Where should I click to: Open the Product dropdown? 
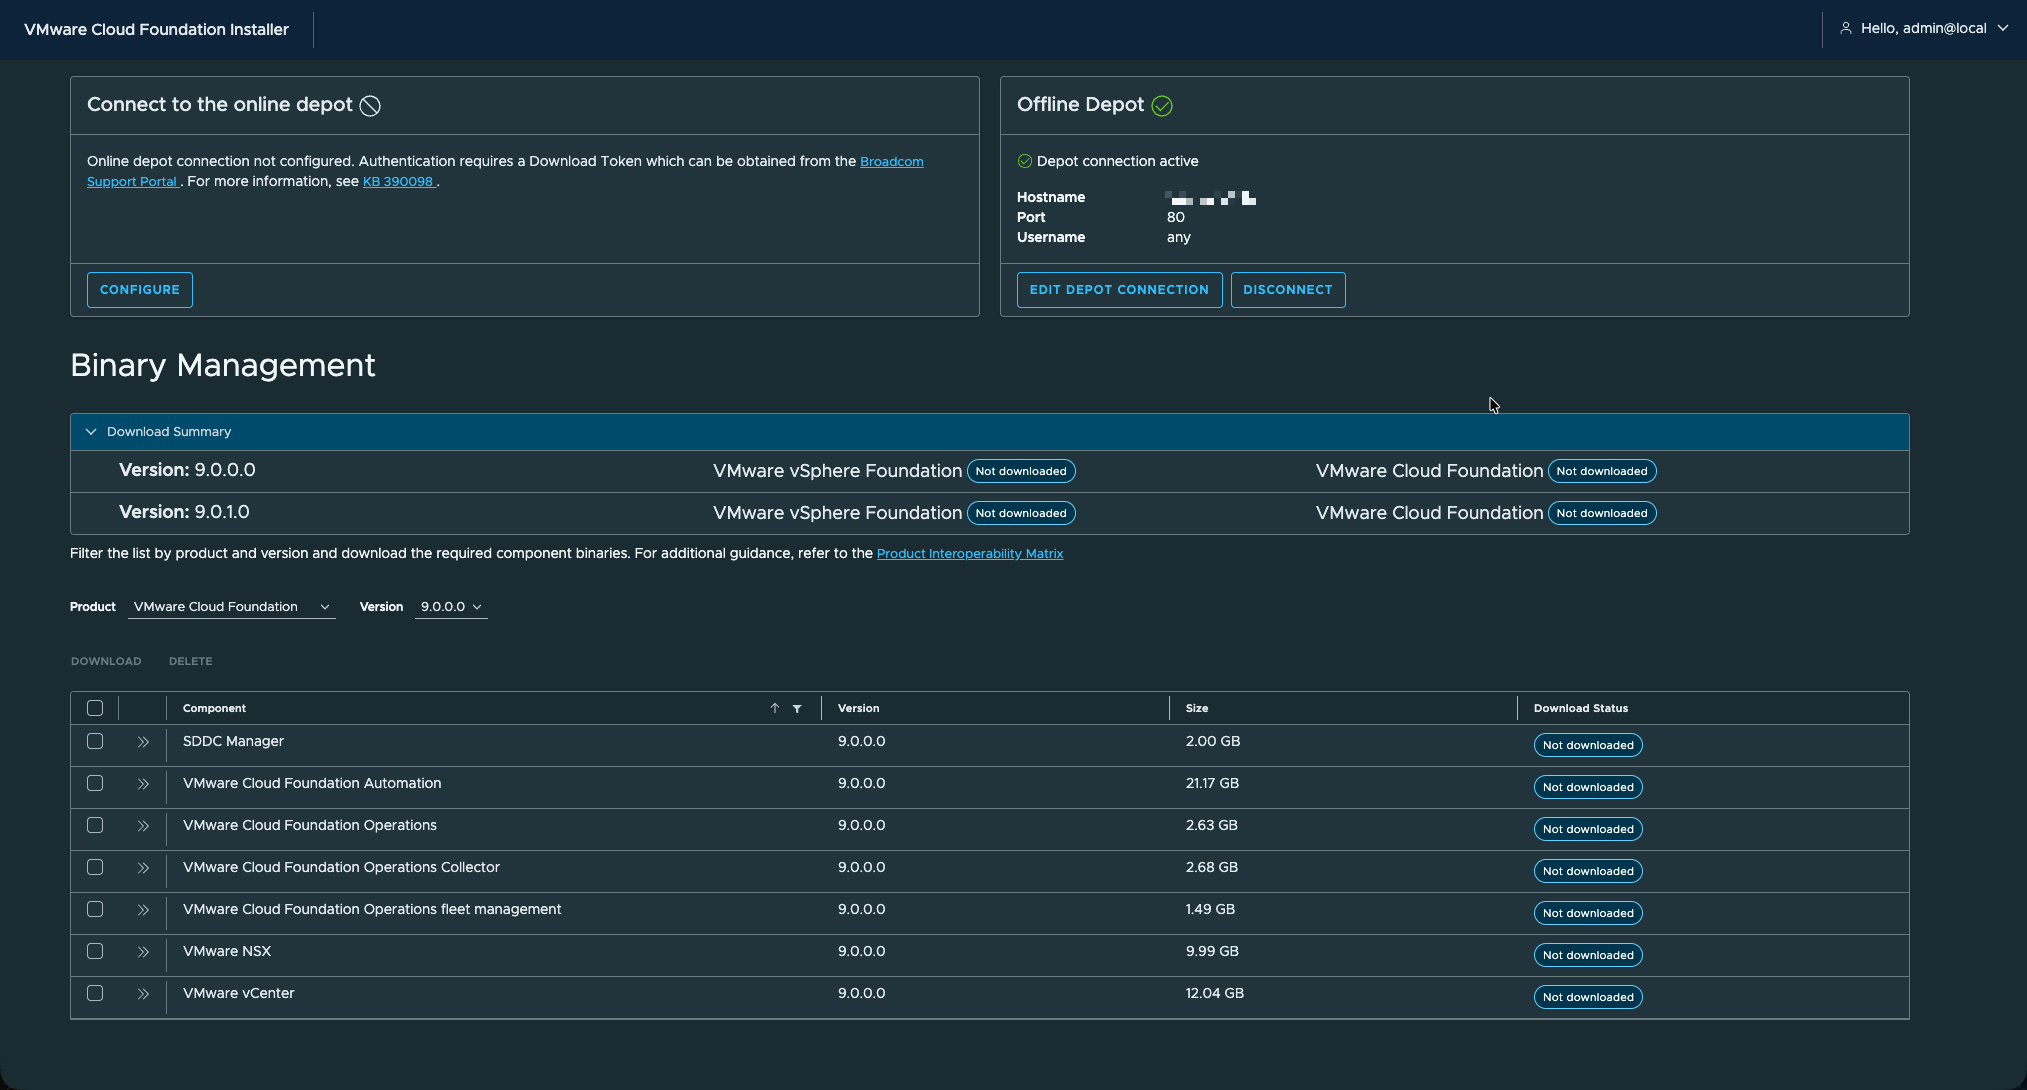pyautogui.click(x=231, y=607)
